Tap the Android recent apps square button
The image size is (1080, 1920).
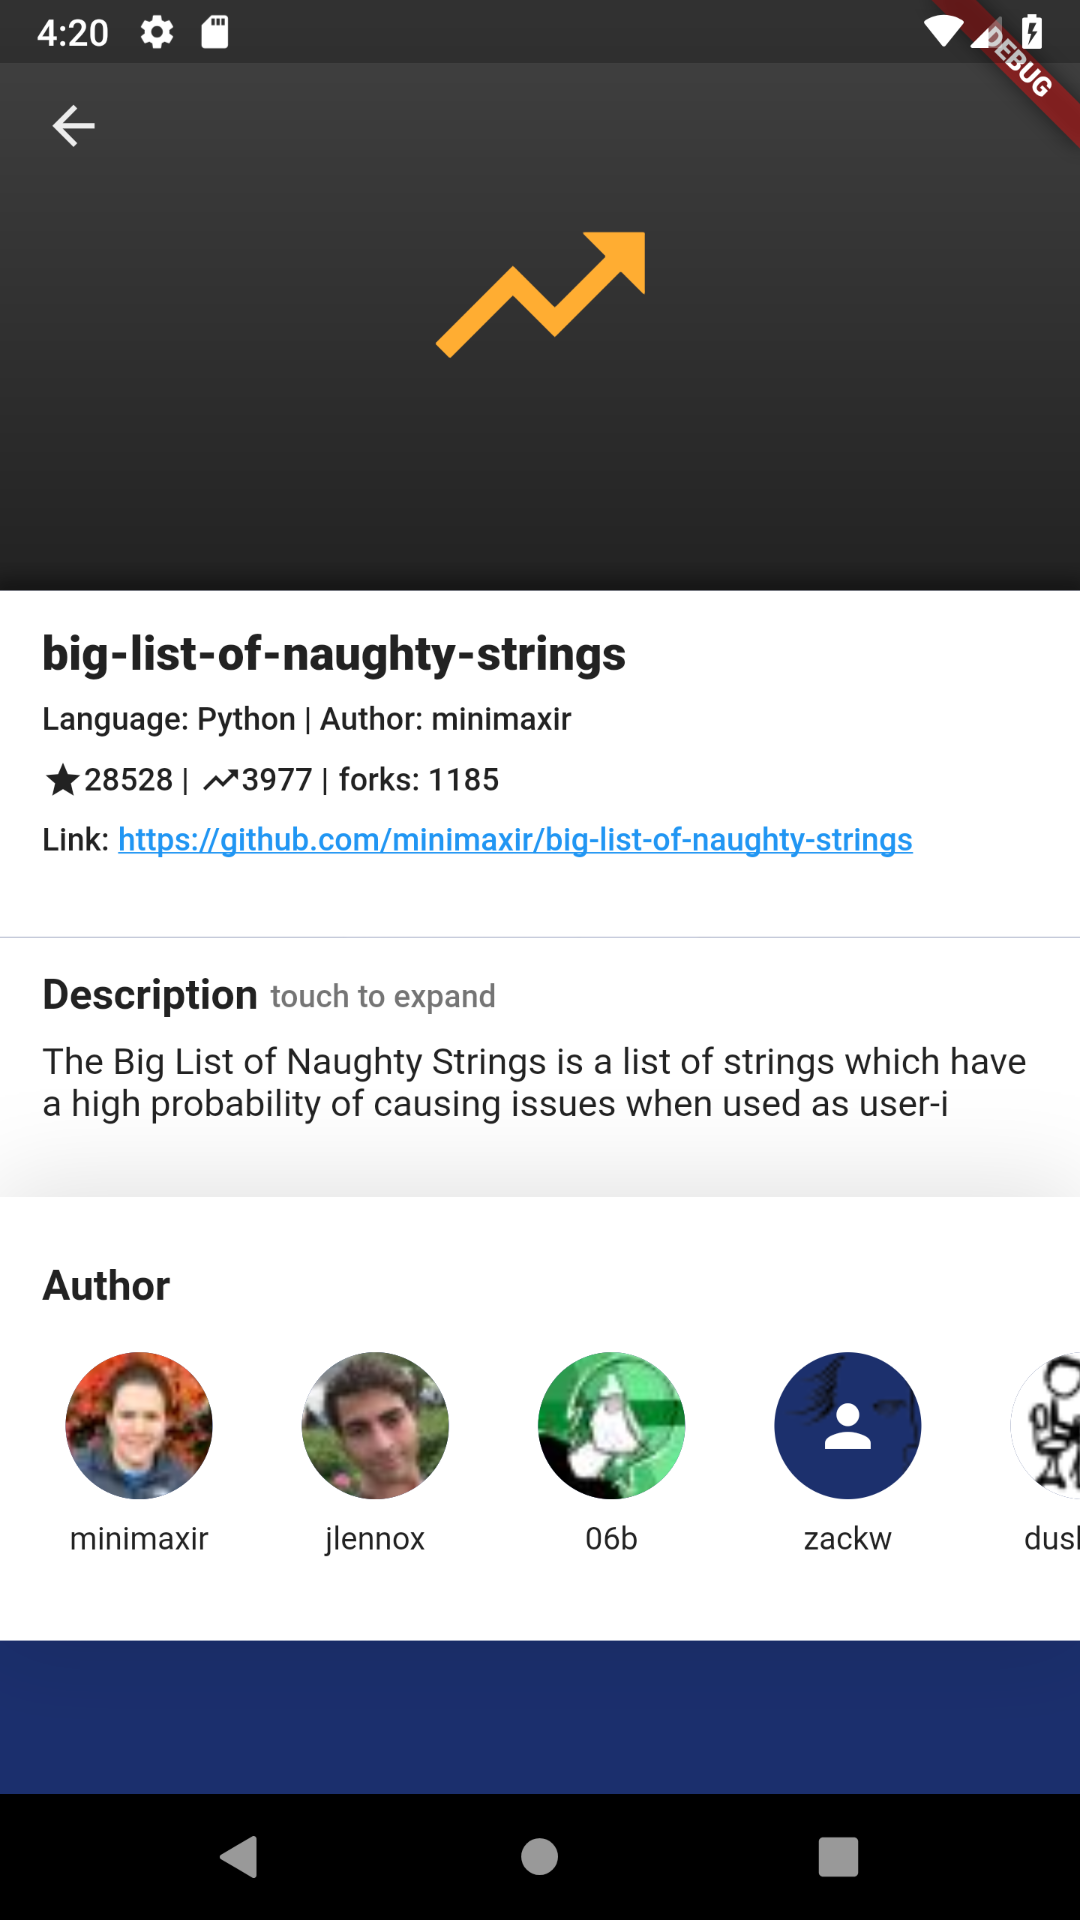coord(838,1857)
